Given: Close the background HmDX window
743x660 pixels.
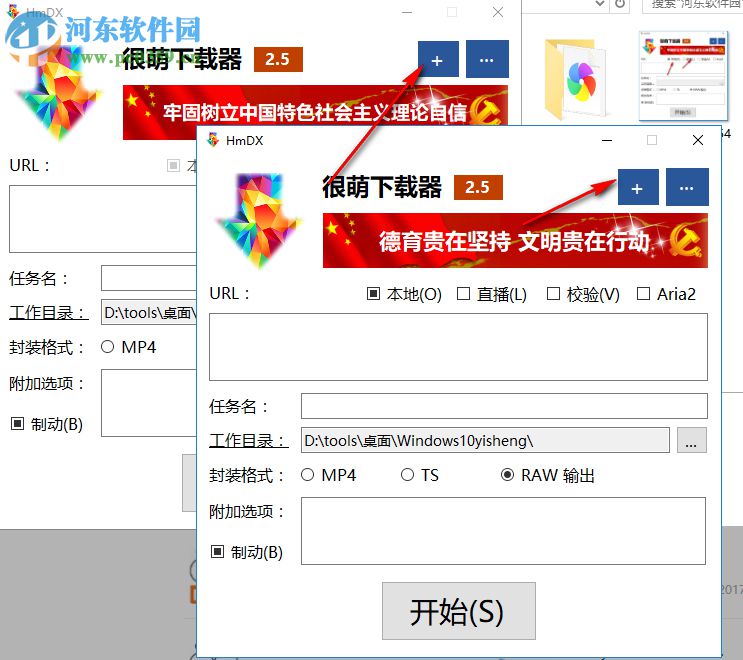Looking at the screenshot, I should coord(498,12).
